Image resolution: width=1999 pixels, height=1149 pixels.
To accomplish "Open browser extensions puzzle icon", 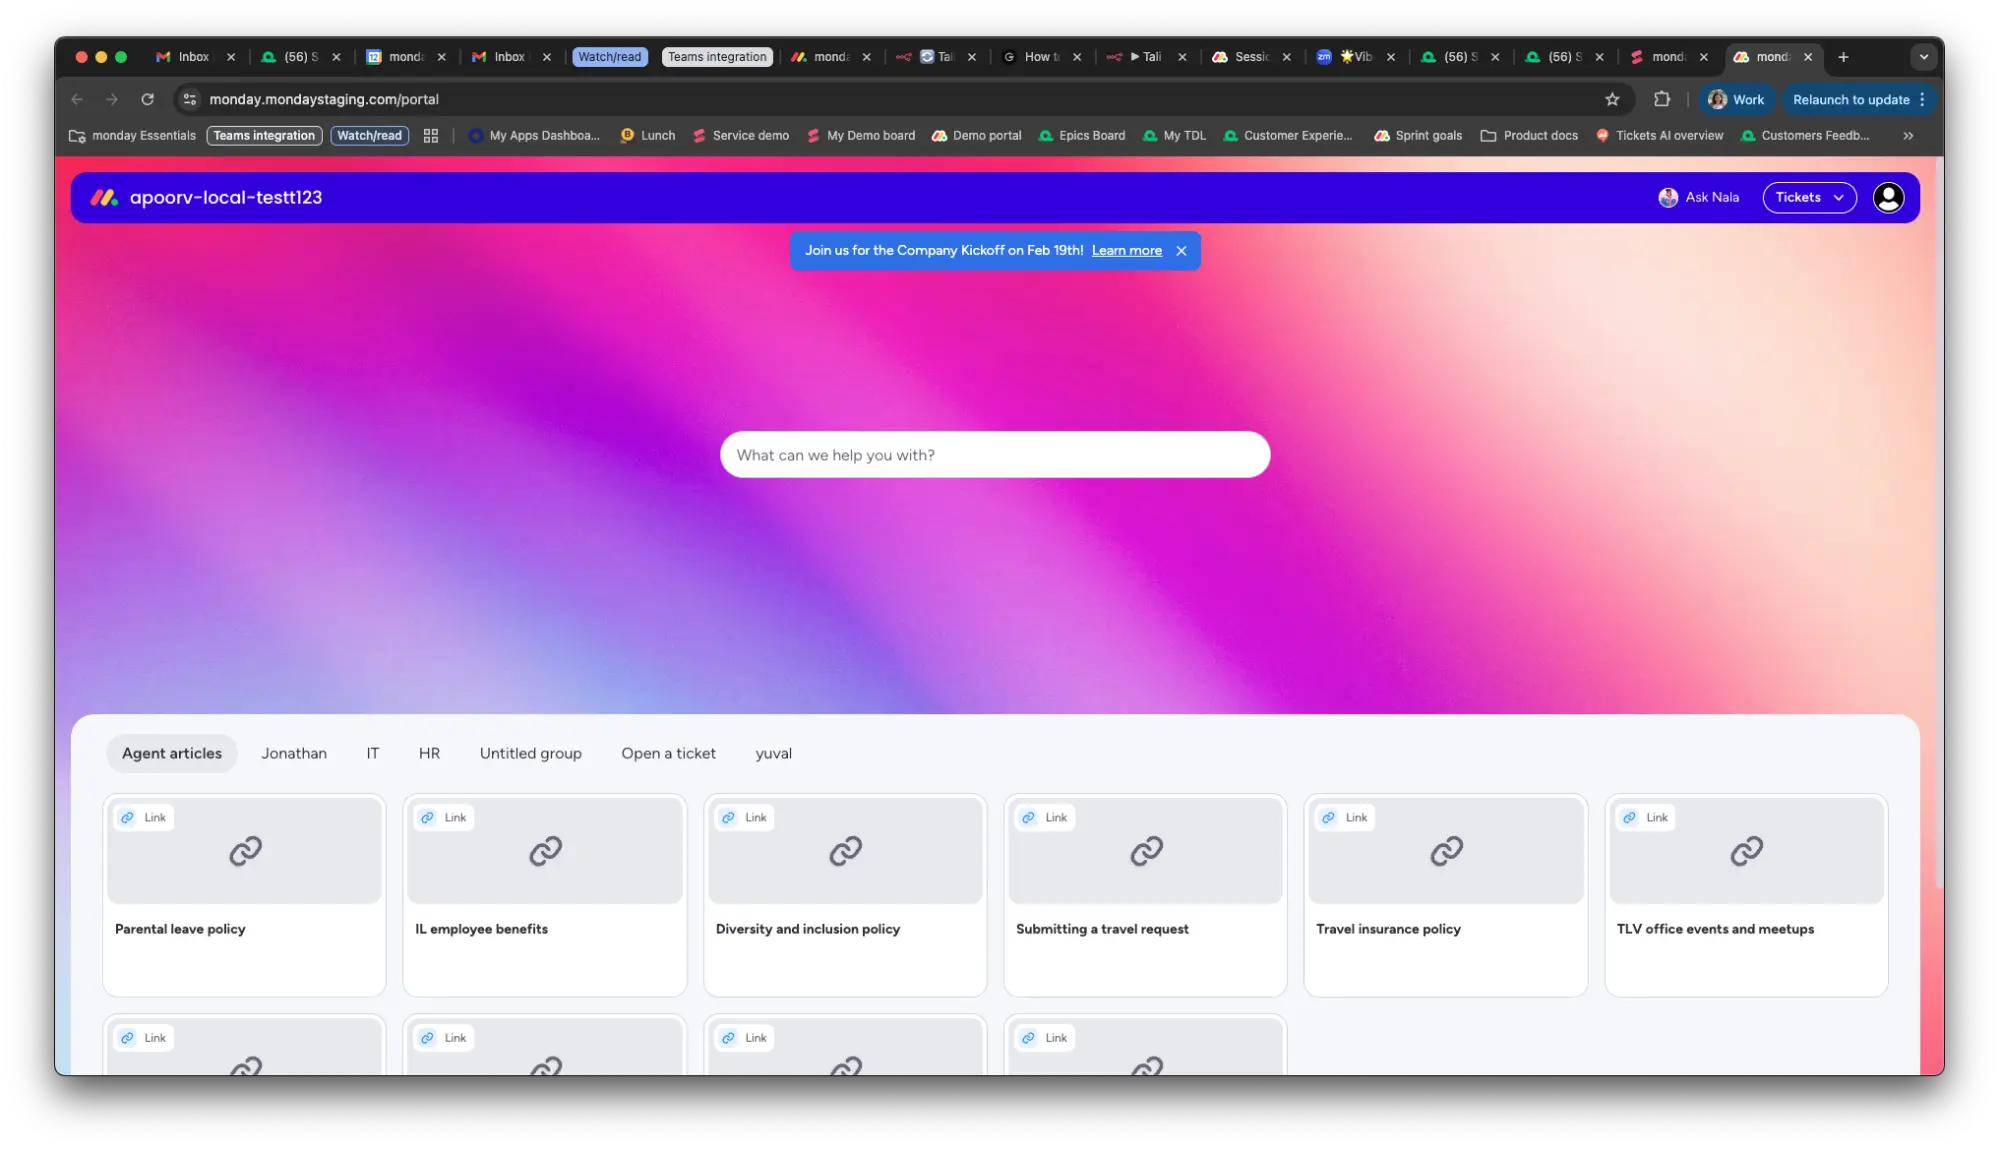I will 1662,100.
